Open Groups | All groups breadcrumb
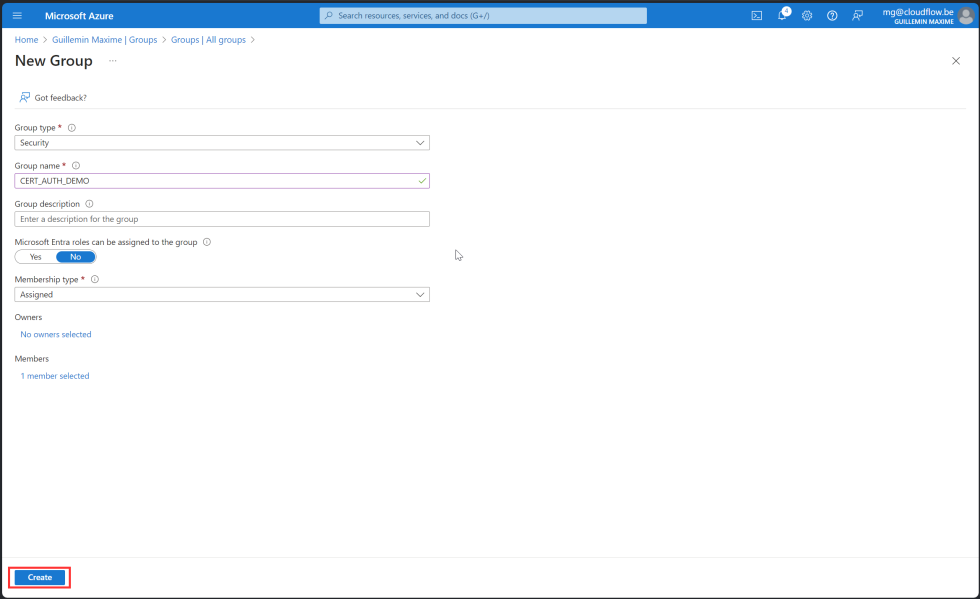The height and width of the screenshot is (599, 980). pyautogui.click(x=210, y=39)
